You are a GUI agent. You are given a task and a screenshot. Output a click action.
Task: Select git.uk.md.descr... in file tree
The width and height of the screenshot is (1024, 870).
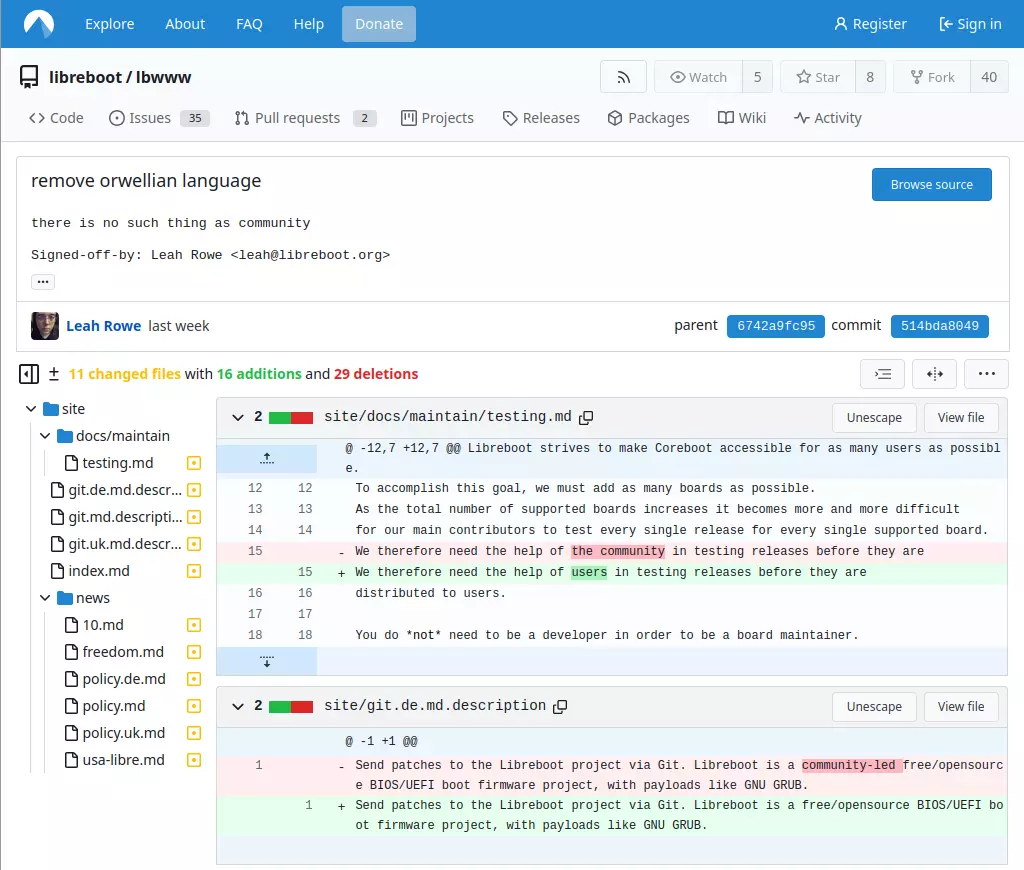[125, 544]
